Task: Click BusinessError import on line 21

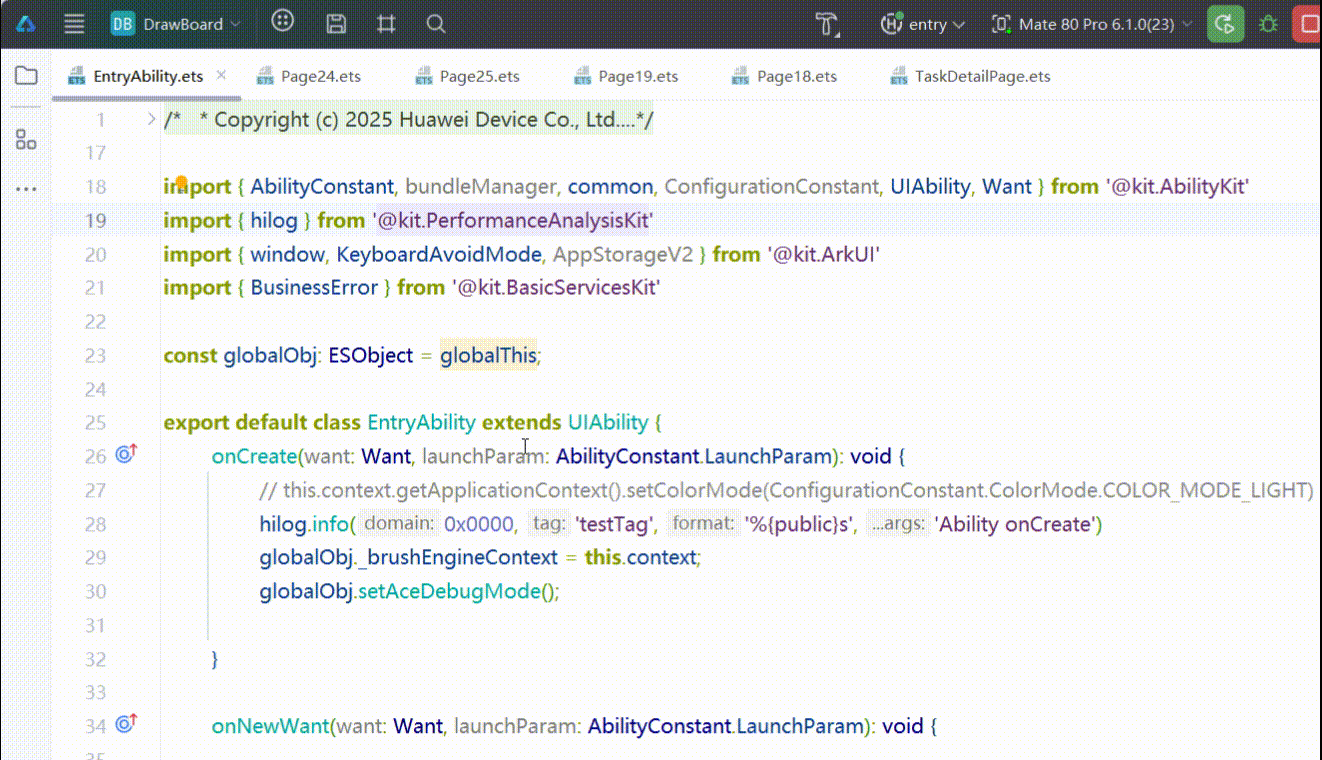Action: tap(314, 288)
